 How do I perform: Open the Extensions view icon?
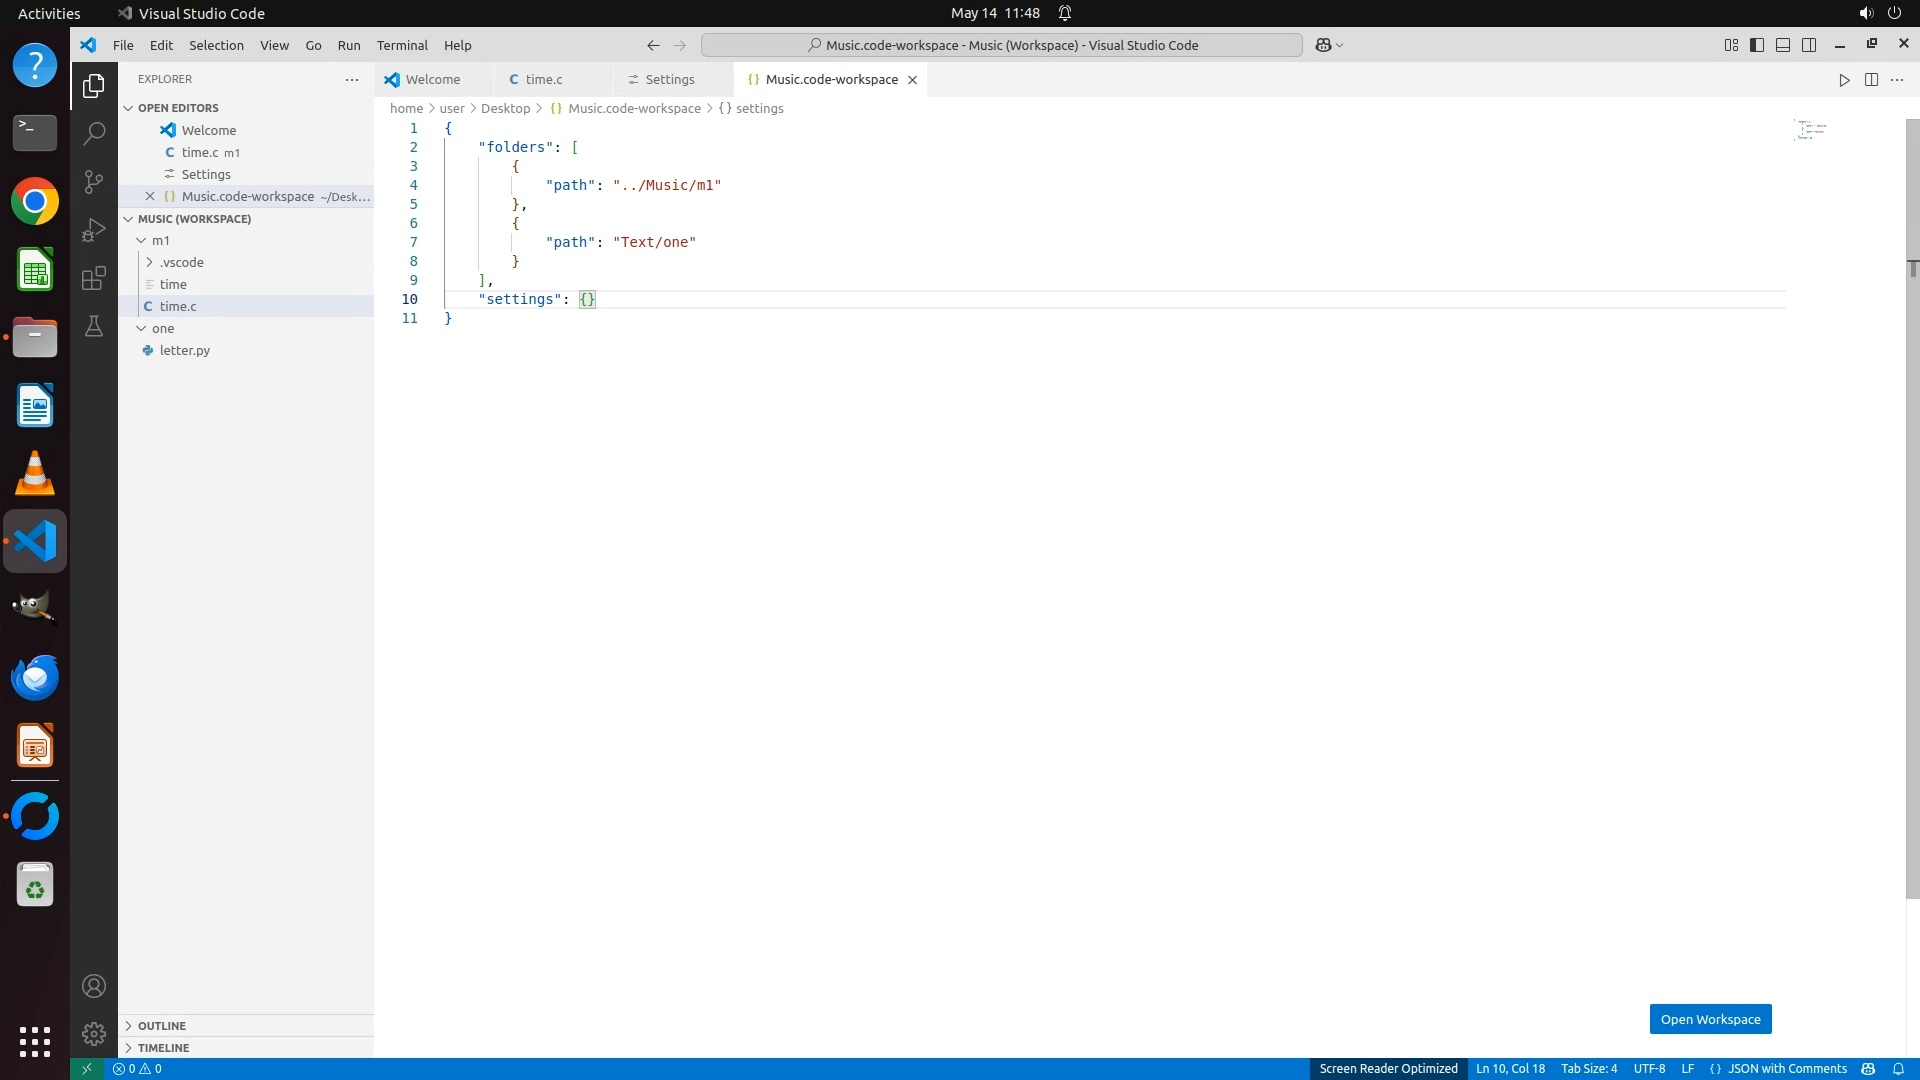click(93, 278)
